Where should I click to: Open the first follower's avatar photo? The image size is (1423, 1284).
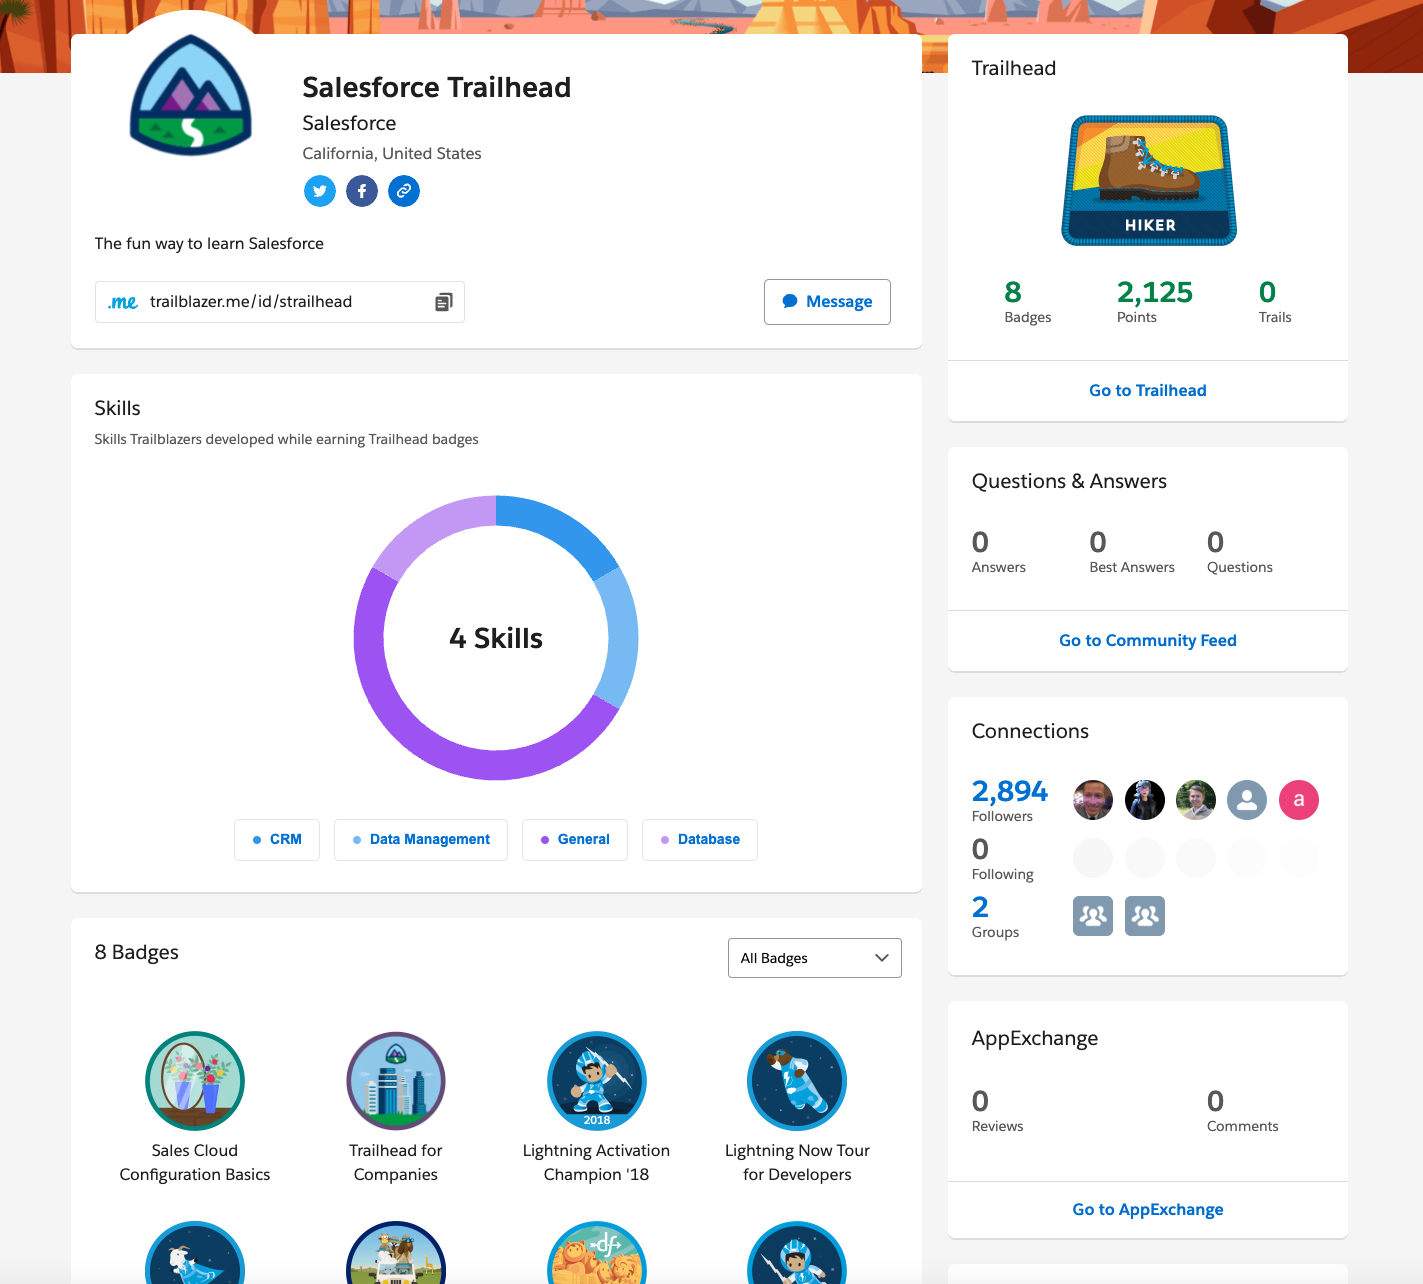click(x=1093, y=800)
